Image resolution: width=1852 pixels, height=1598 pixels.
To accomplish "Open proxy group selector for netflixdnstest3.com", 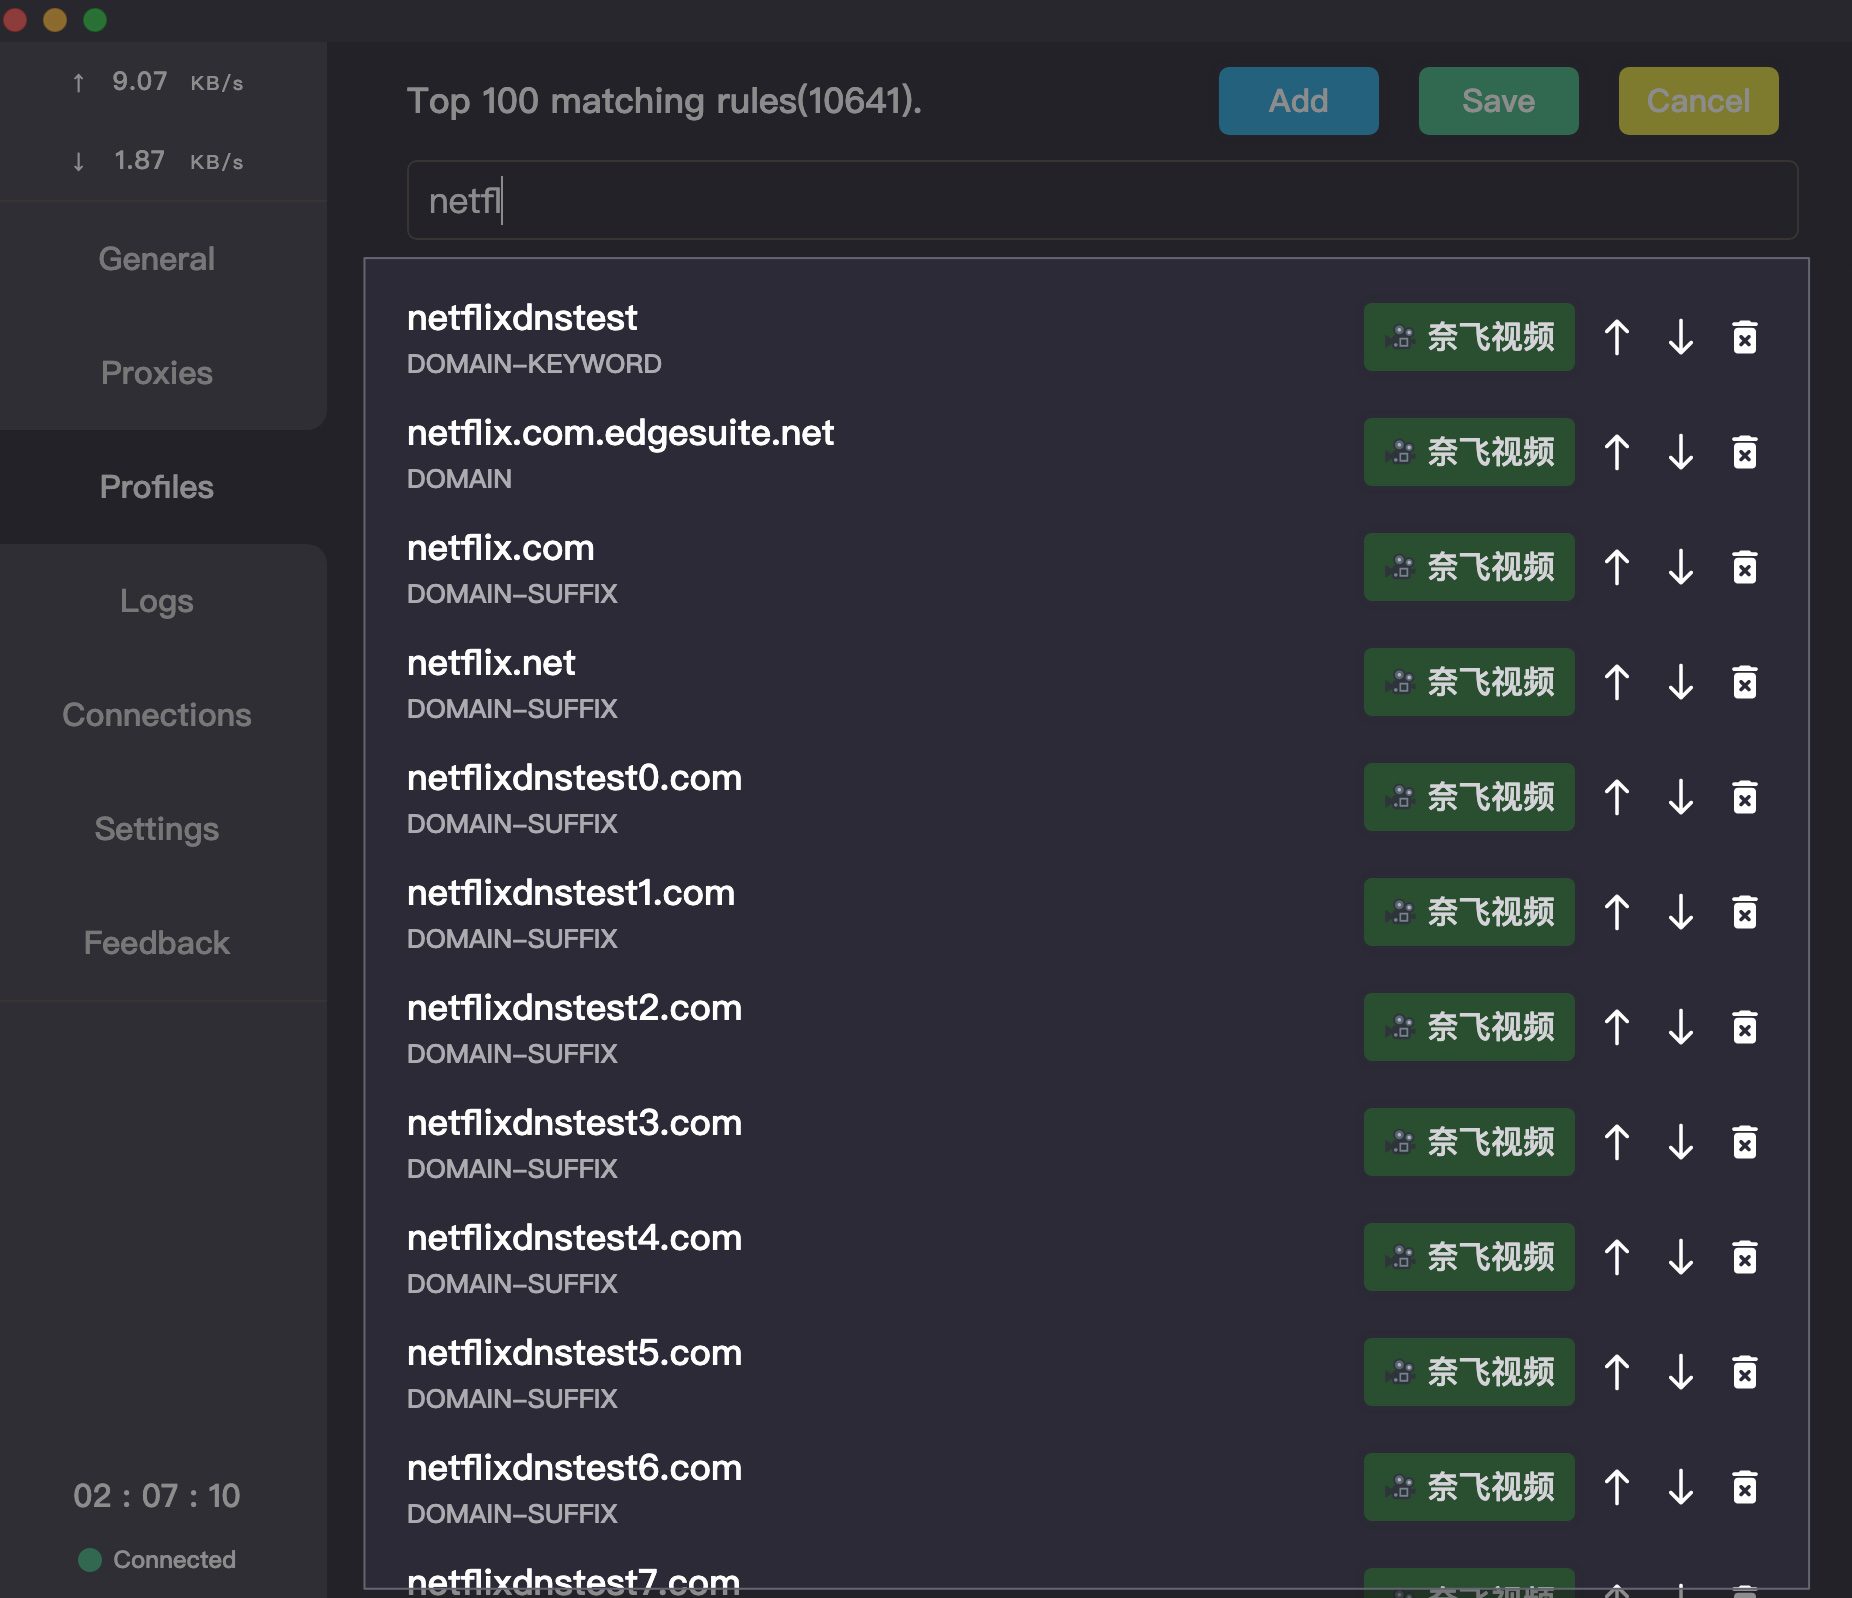I will click(x=1469, y=1143).
